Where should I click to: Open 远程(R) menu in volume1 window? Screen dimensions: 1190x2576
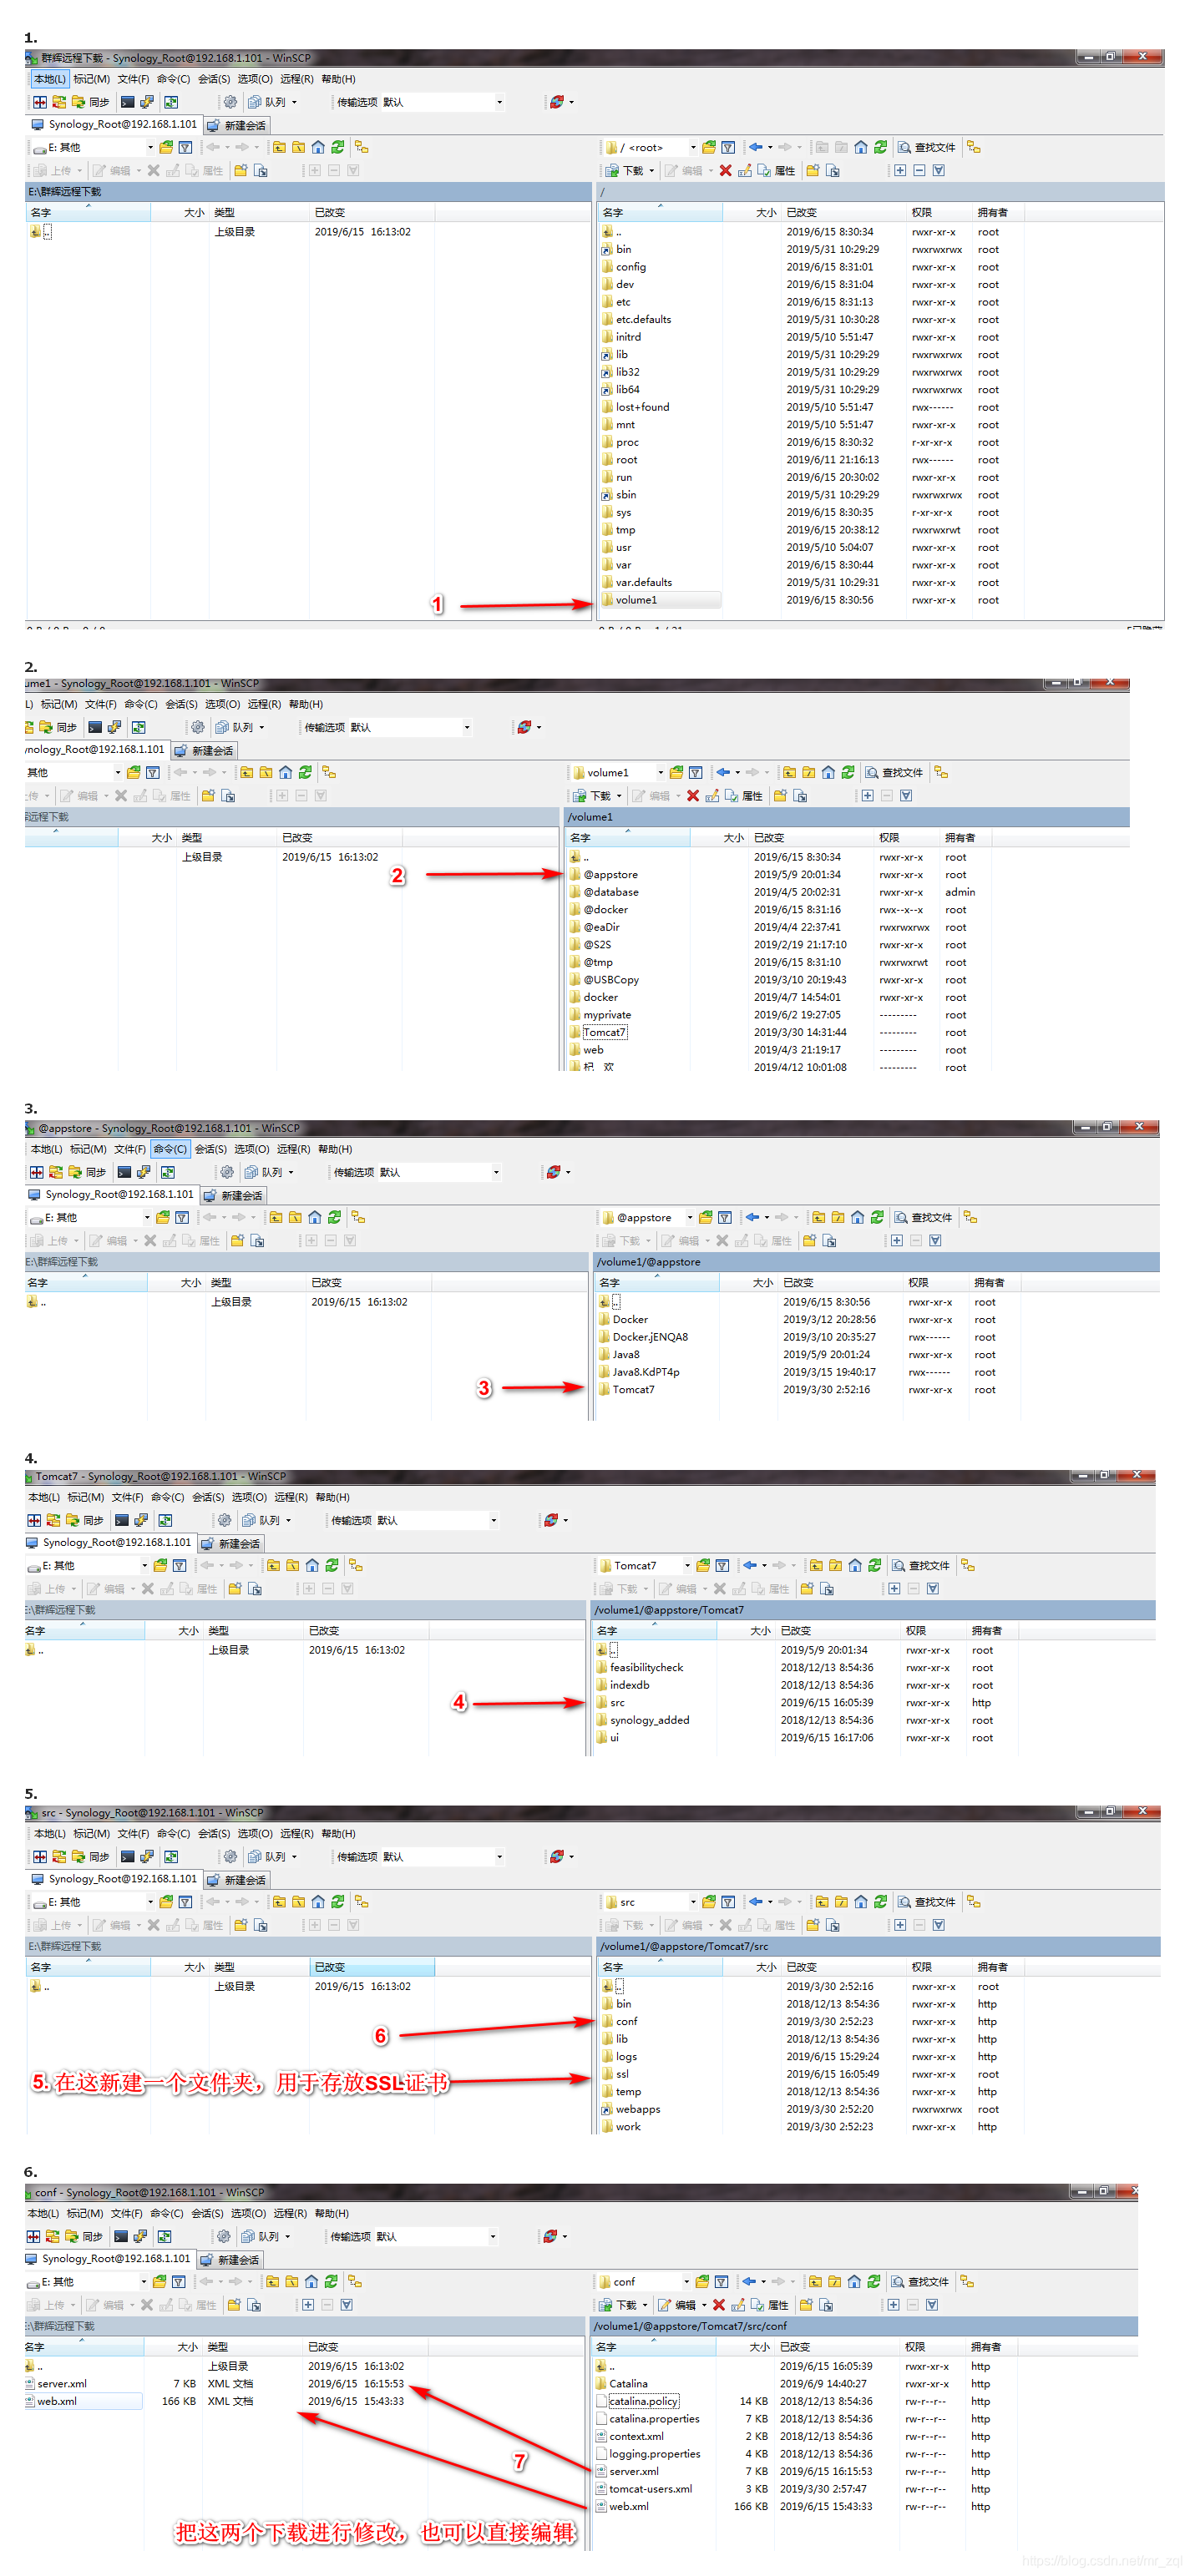[264, 704]
